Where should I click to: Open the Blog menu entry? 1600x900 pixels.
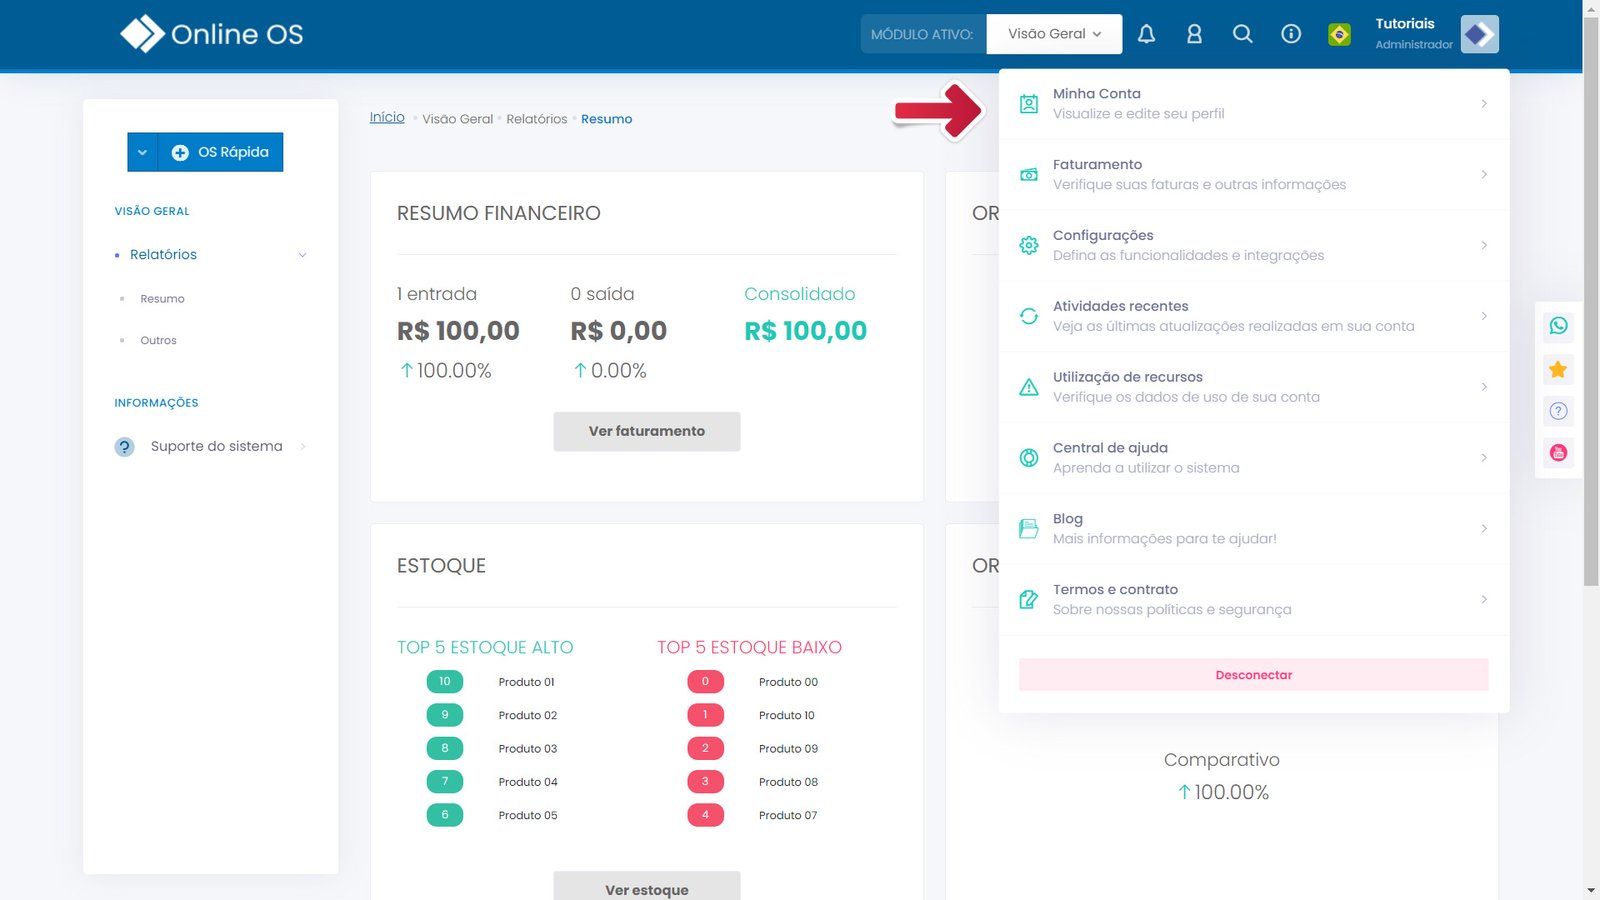[x=1254, y=529]
